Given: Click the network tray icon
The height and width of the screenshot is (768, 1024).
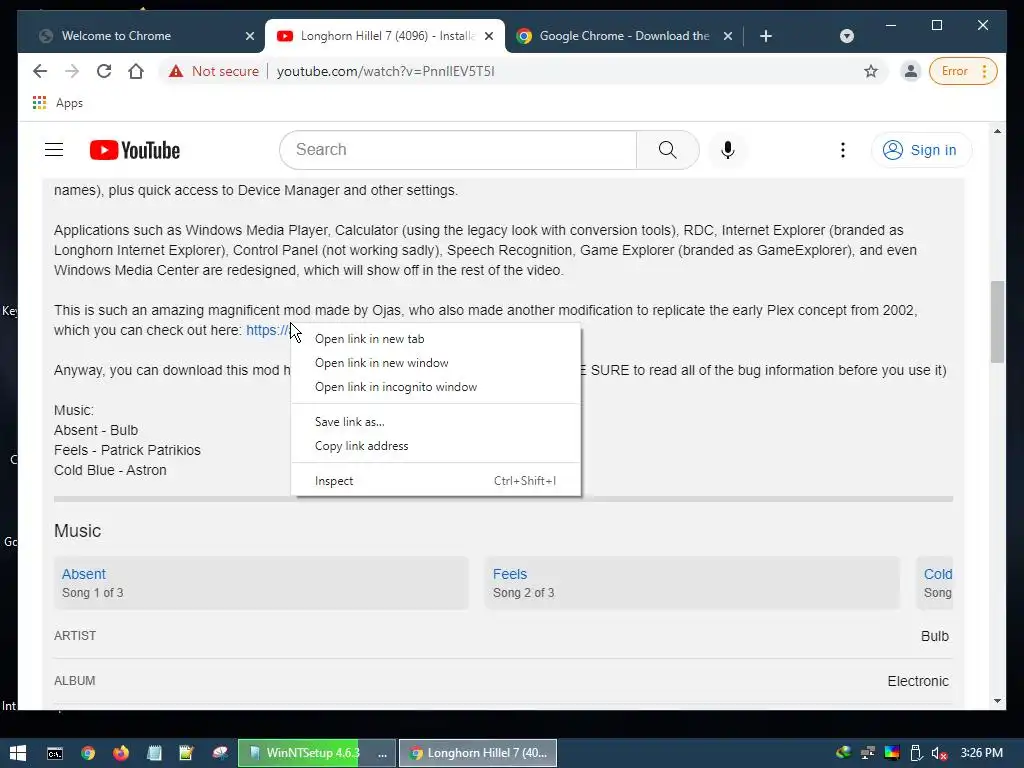Looking at the screenshot, I should (x=868, y=753).
